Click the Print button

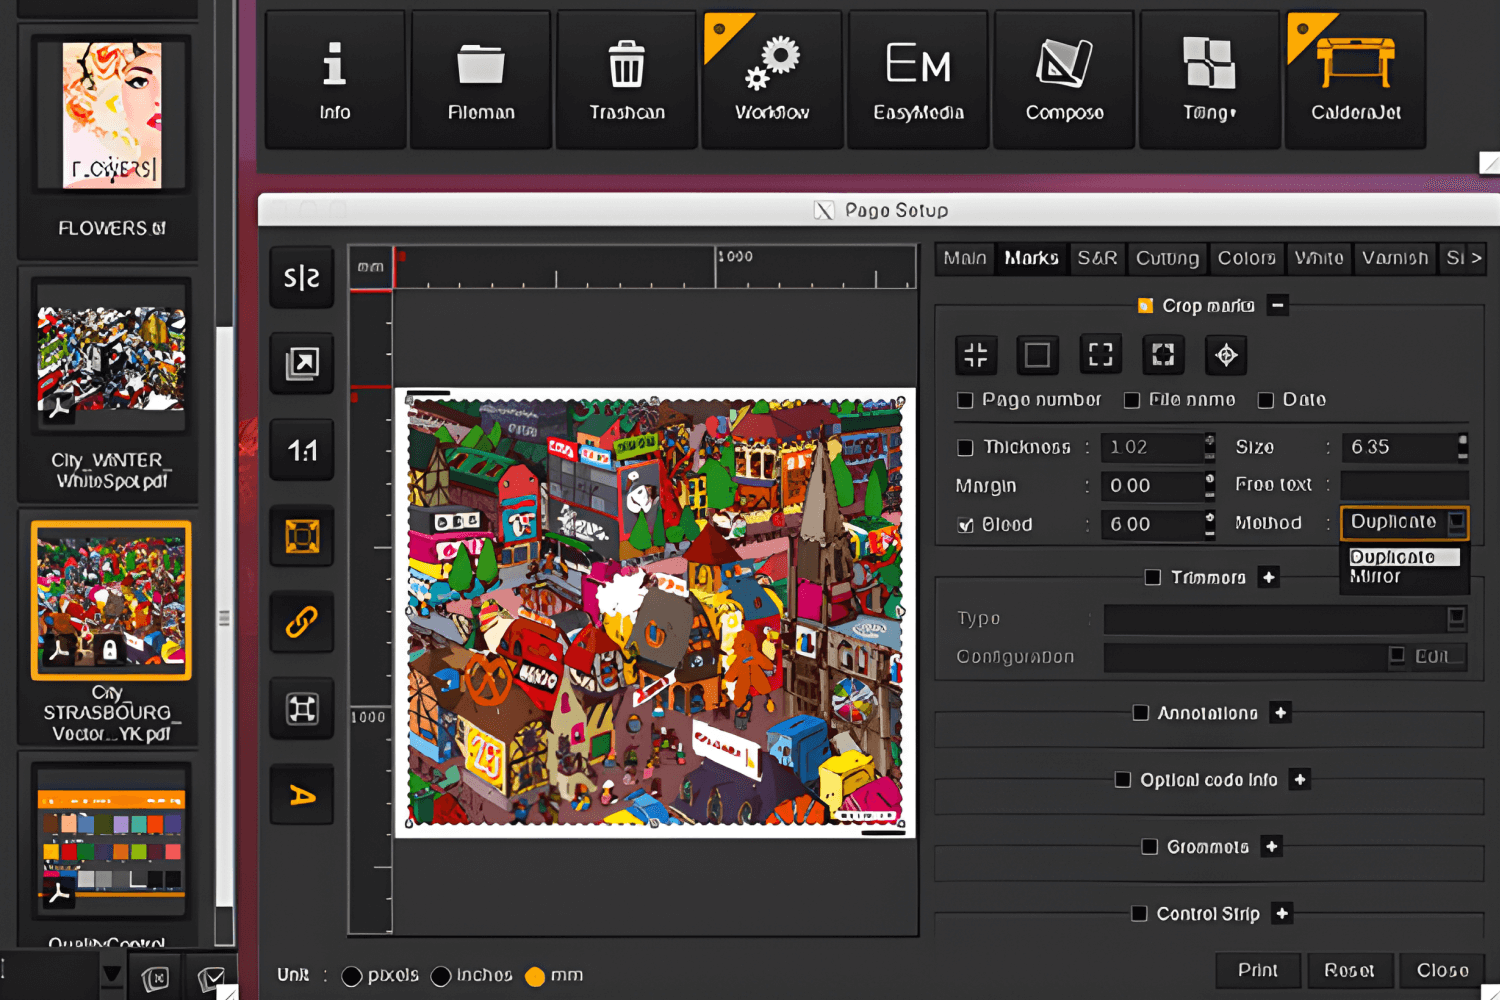[1258, 970]
